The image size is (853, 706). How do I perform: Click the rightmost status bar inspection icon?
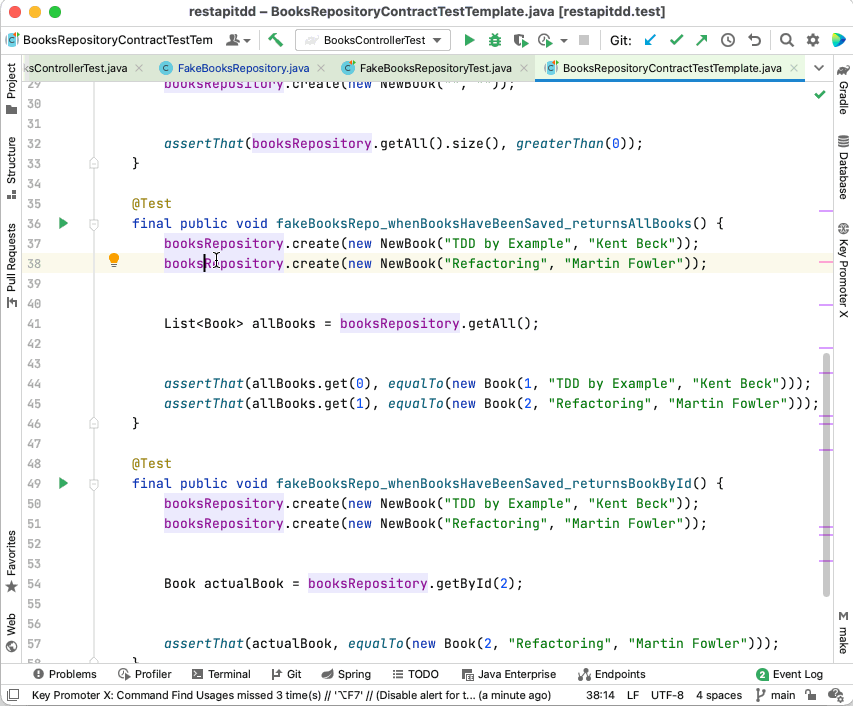coord(835,695)
